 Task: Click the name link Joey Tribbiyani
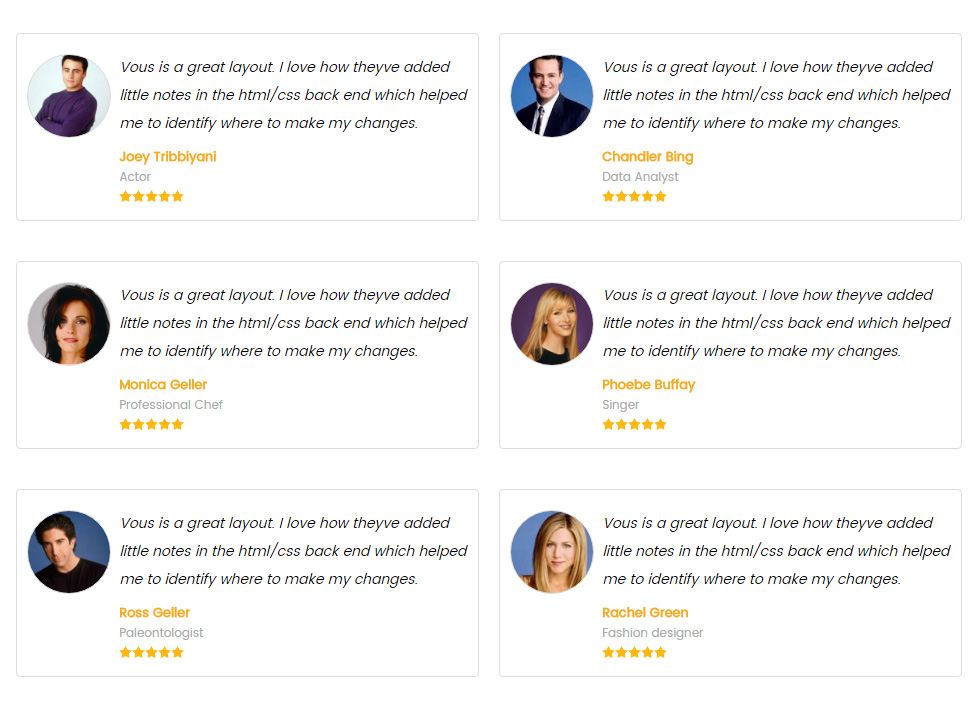pyautogui.click(x=167, y=156)
